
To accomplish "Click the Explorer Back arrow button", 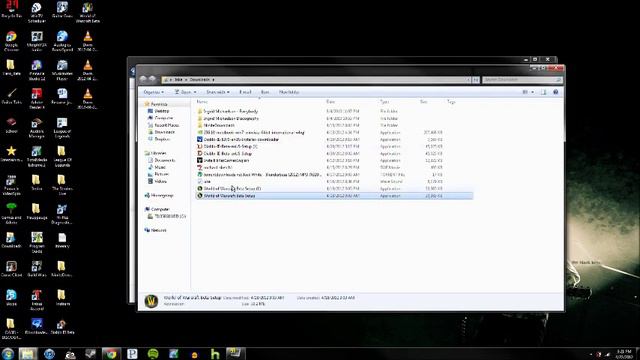I will tap(143, 79).
